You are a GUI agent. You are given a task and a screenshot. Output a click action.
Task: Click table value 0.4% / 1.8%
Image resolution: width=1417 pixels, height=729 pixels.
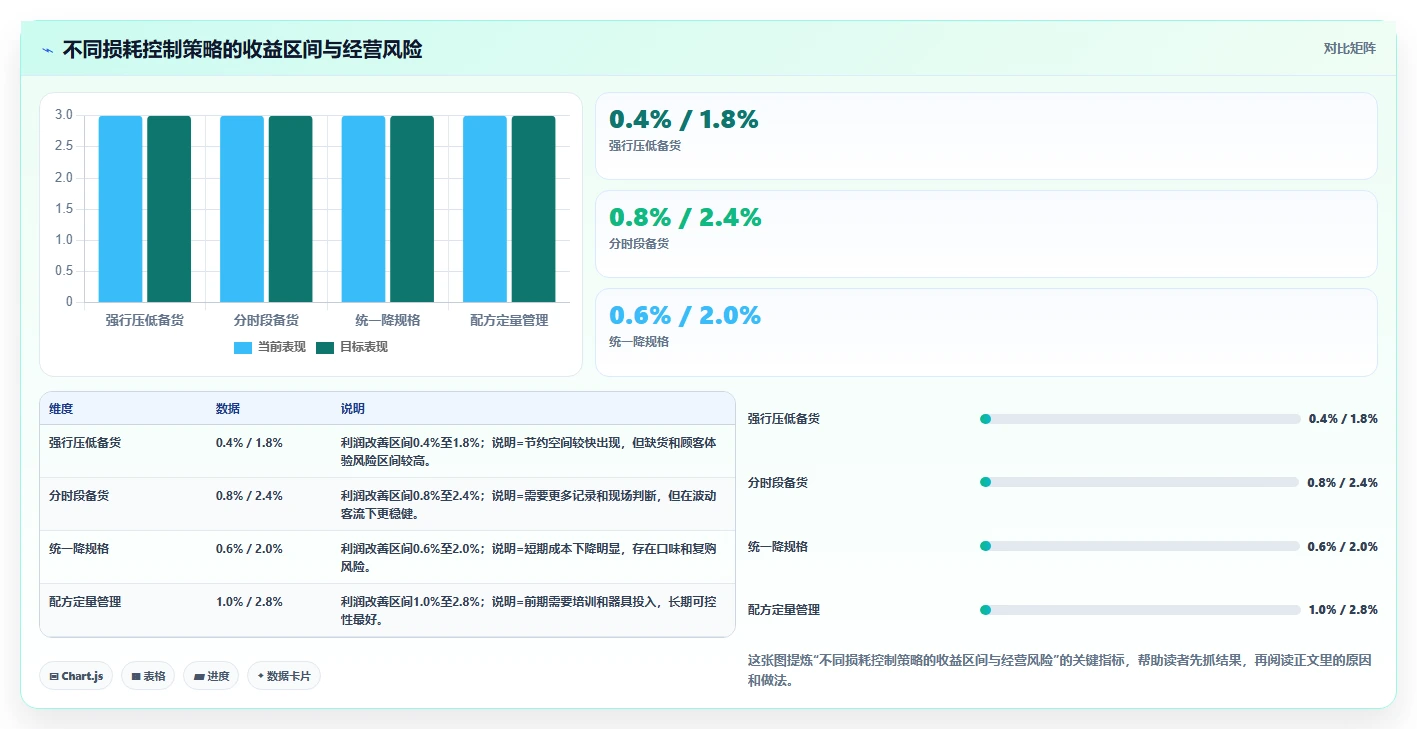pyautogui.click(x=249, y=442)
